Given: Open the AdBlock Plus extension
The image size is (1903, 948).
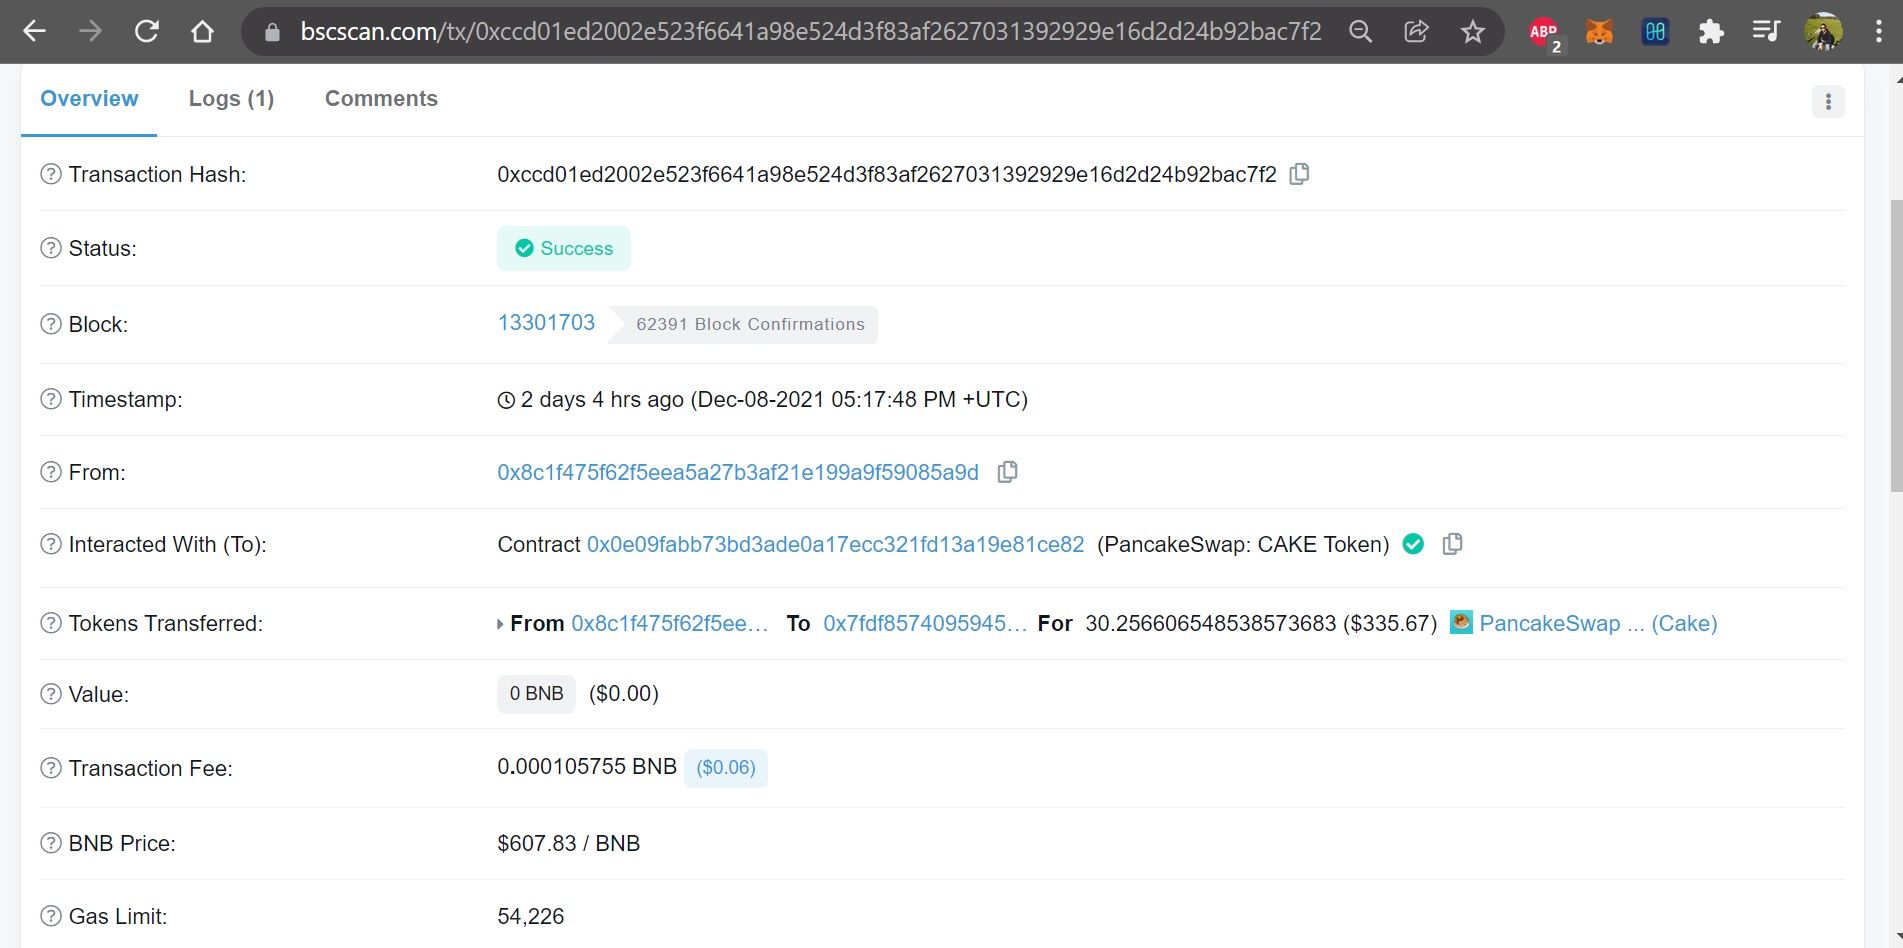Looking at the screenshot, I should [x=1543, y=32].
